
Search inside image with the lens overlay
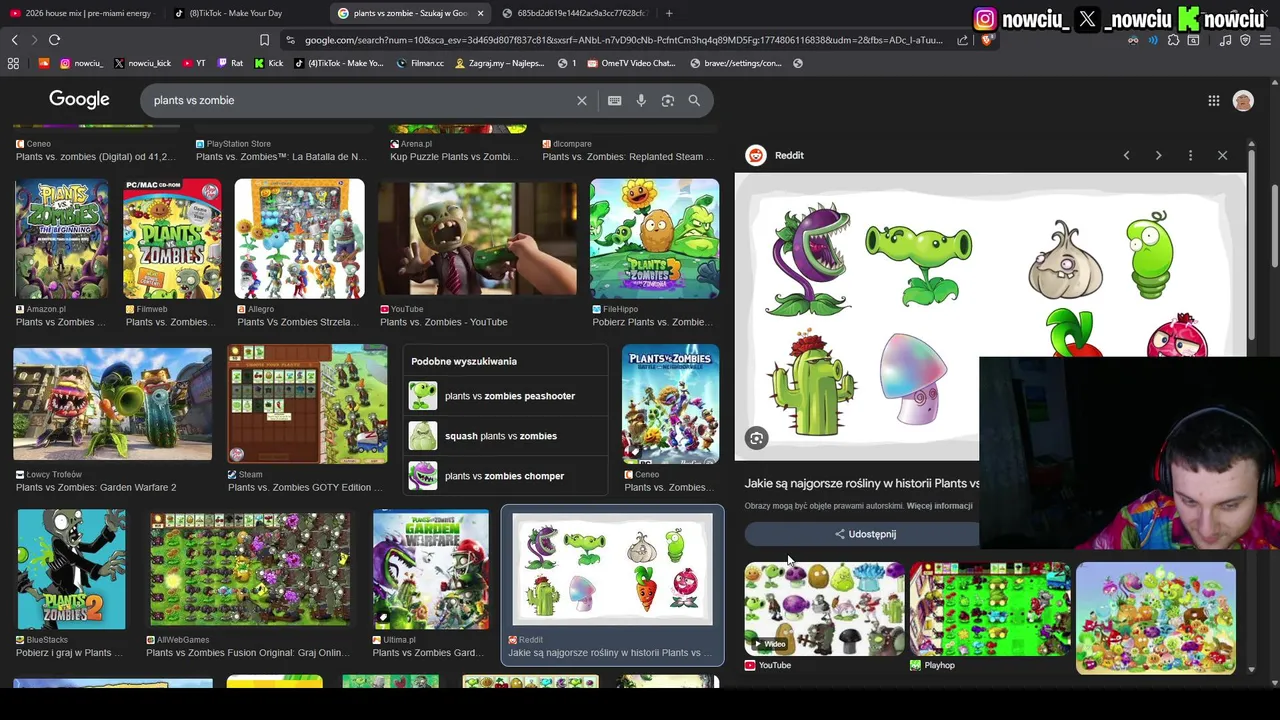tap(756, 438)
